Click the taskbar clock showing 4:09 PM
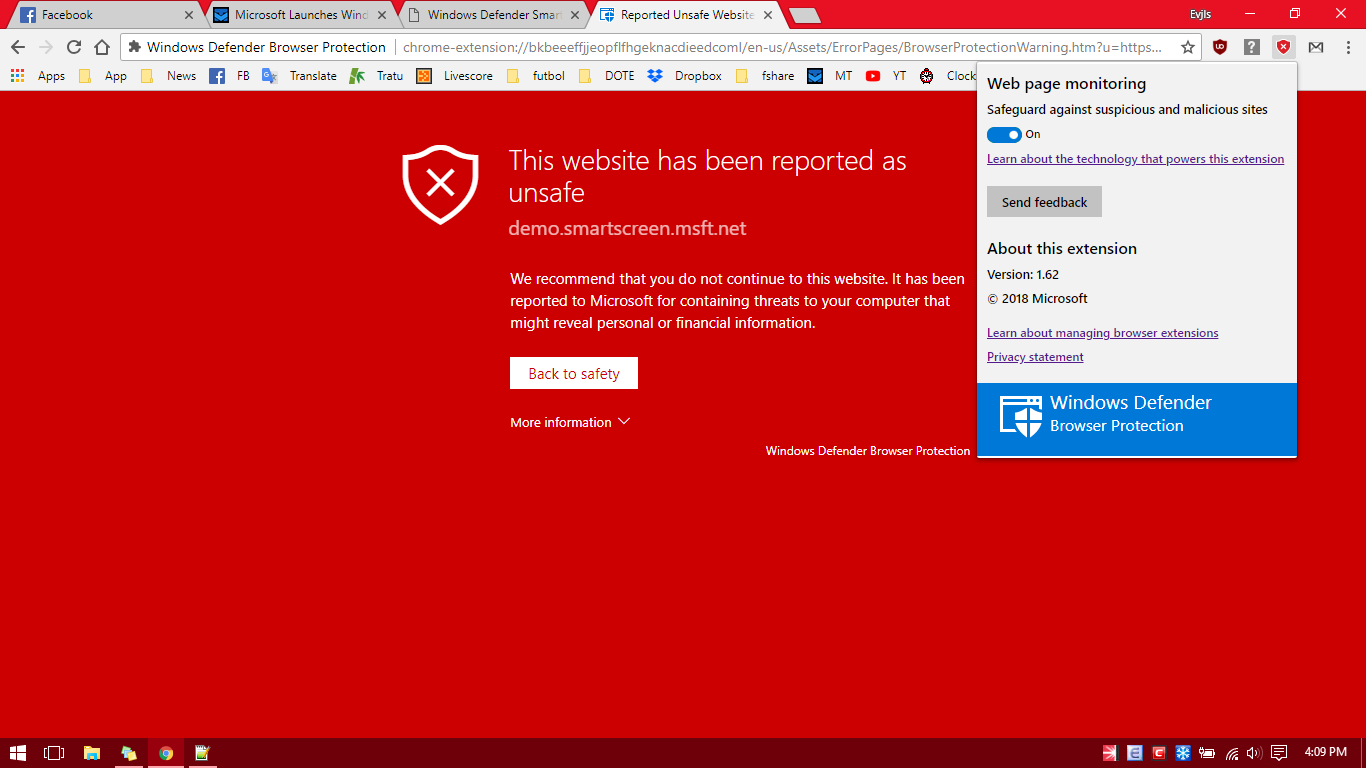The height and width of the screenshot is (768, 1366). 1325,752
